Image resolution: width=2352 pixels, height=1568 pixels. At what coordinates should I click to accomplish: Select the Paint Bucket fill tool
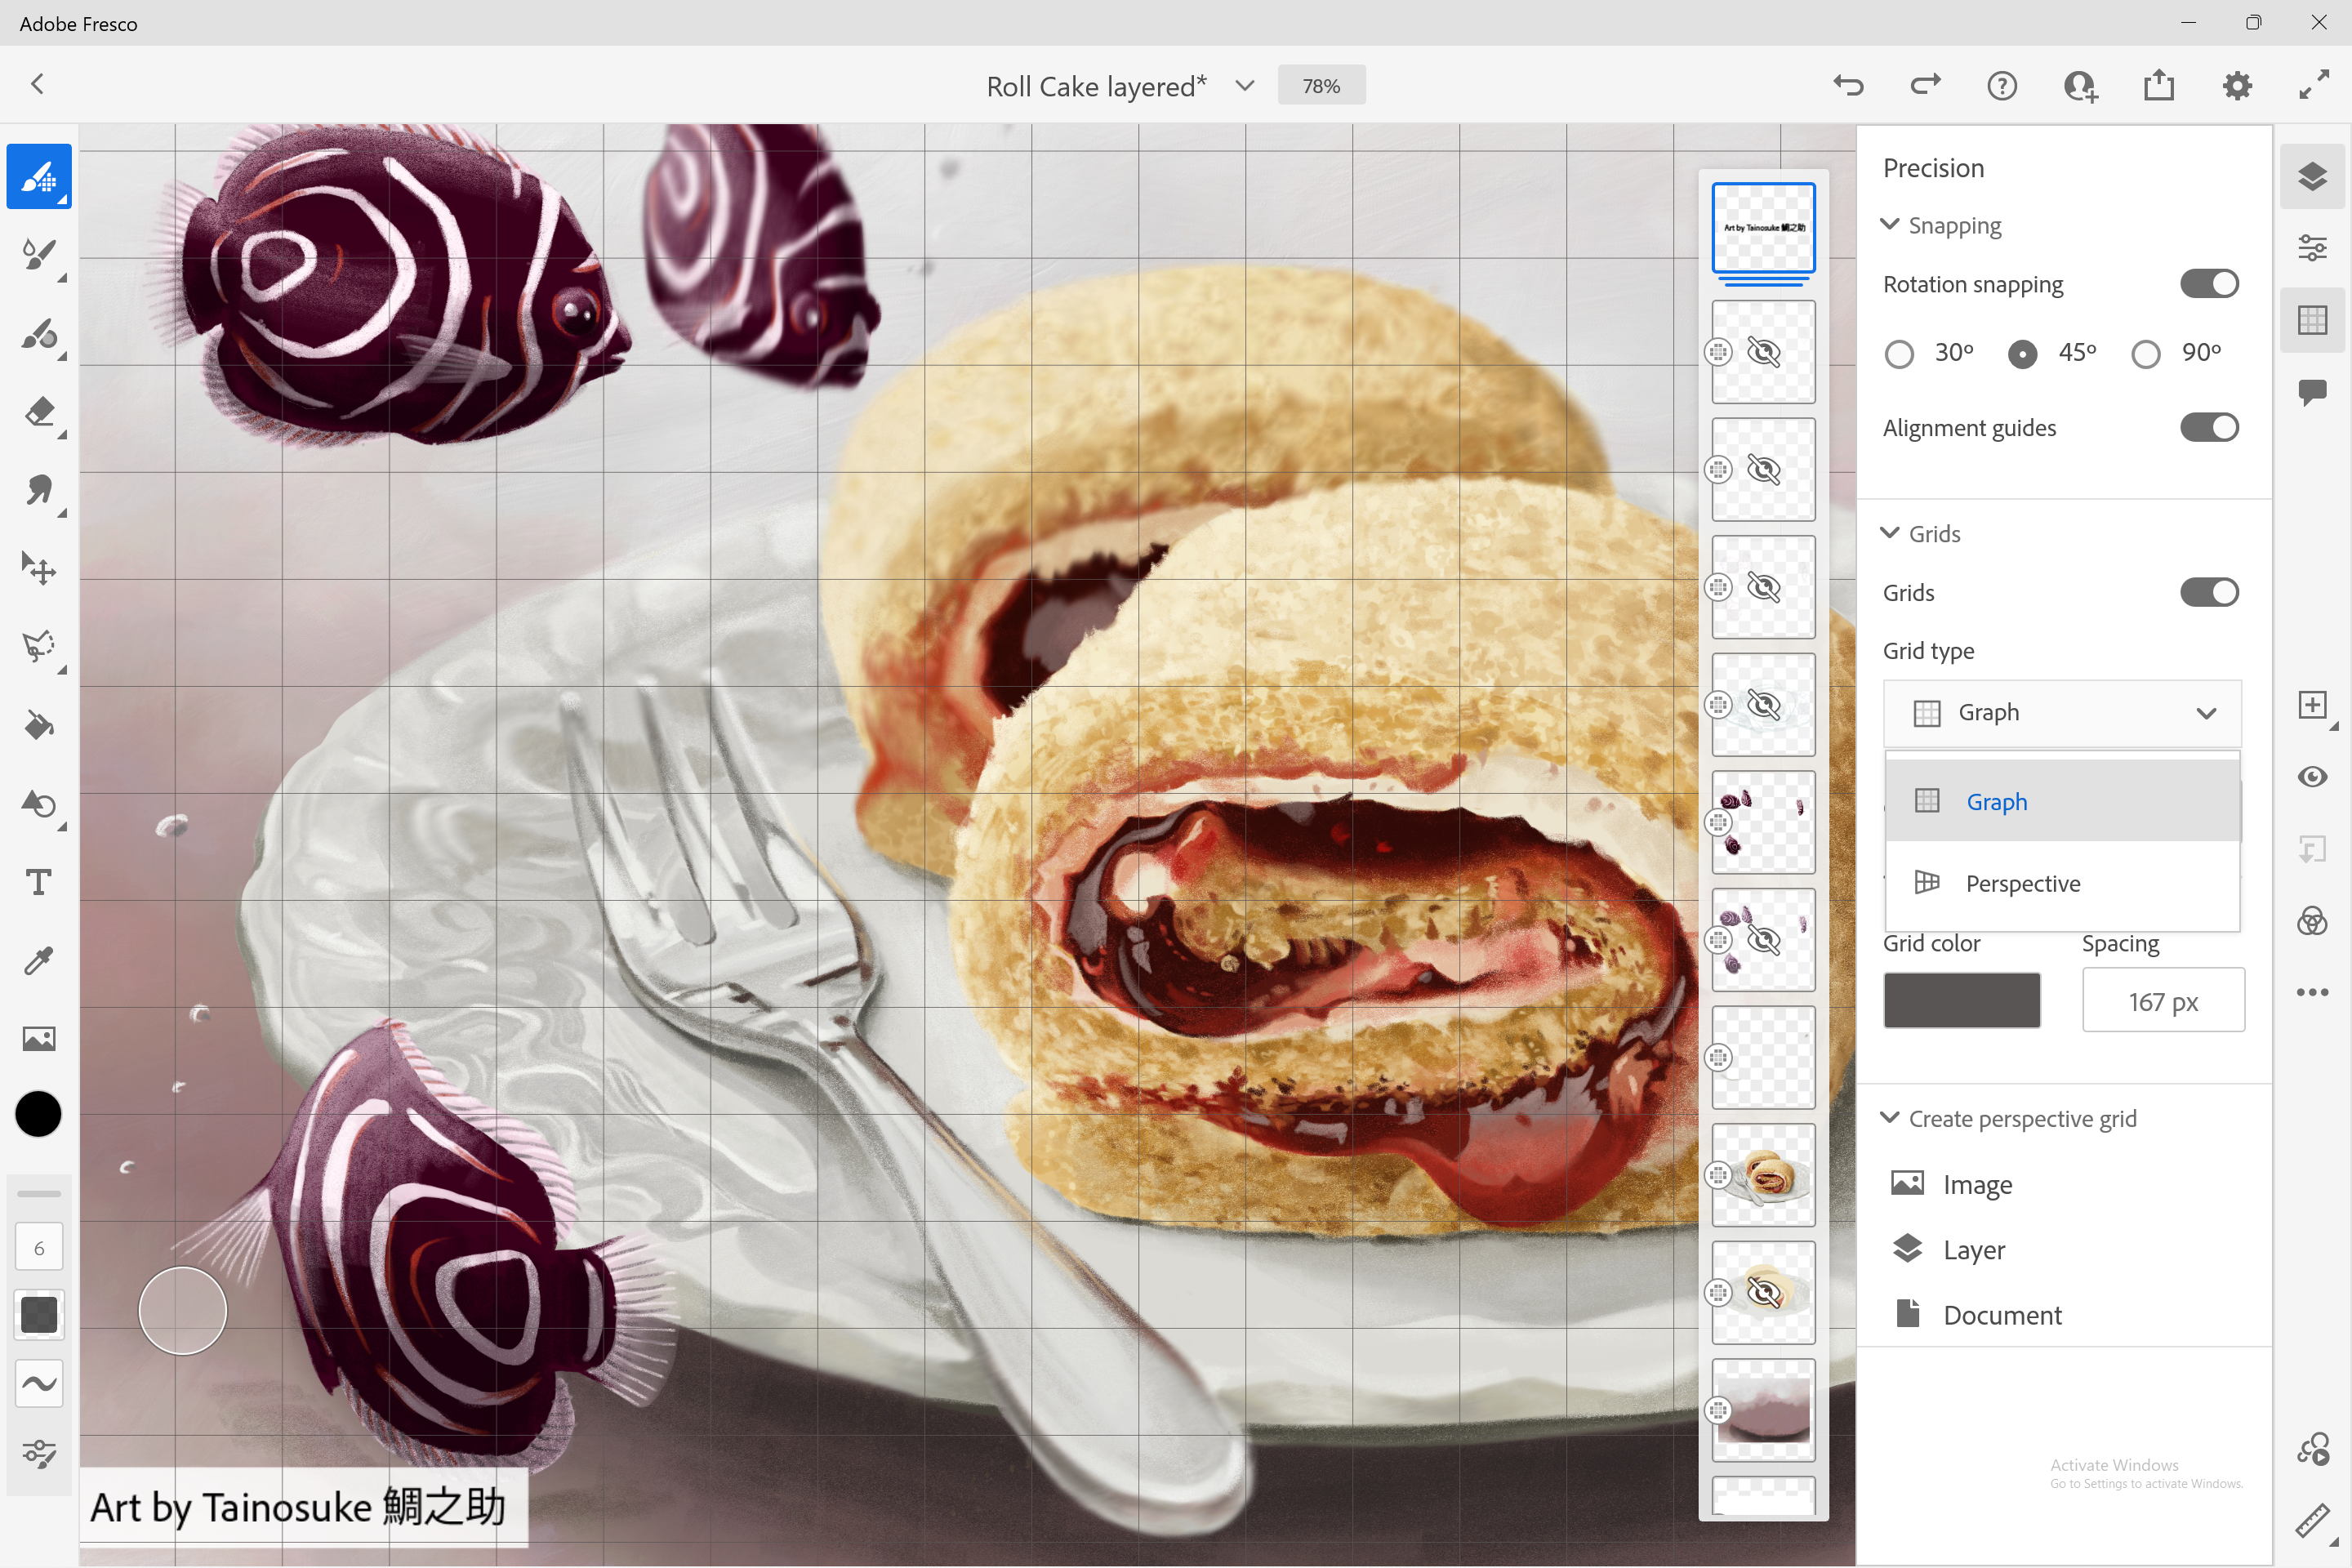pyautogui.click(x=39, y=726)
